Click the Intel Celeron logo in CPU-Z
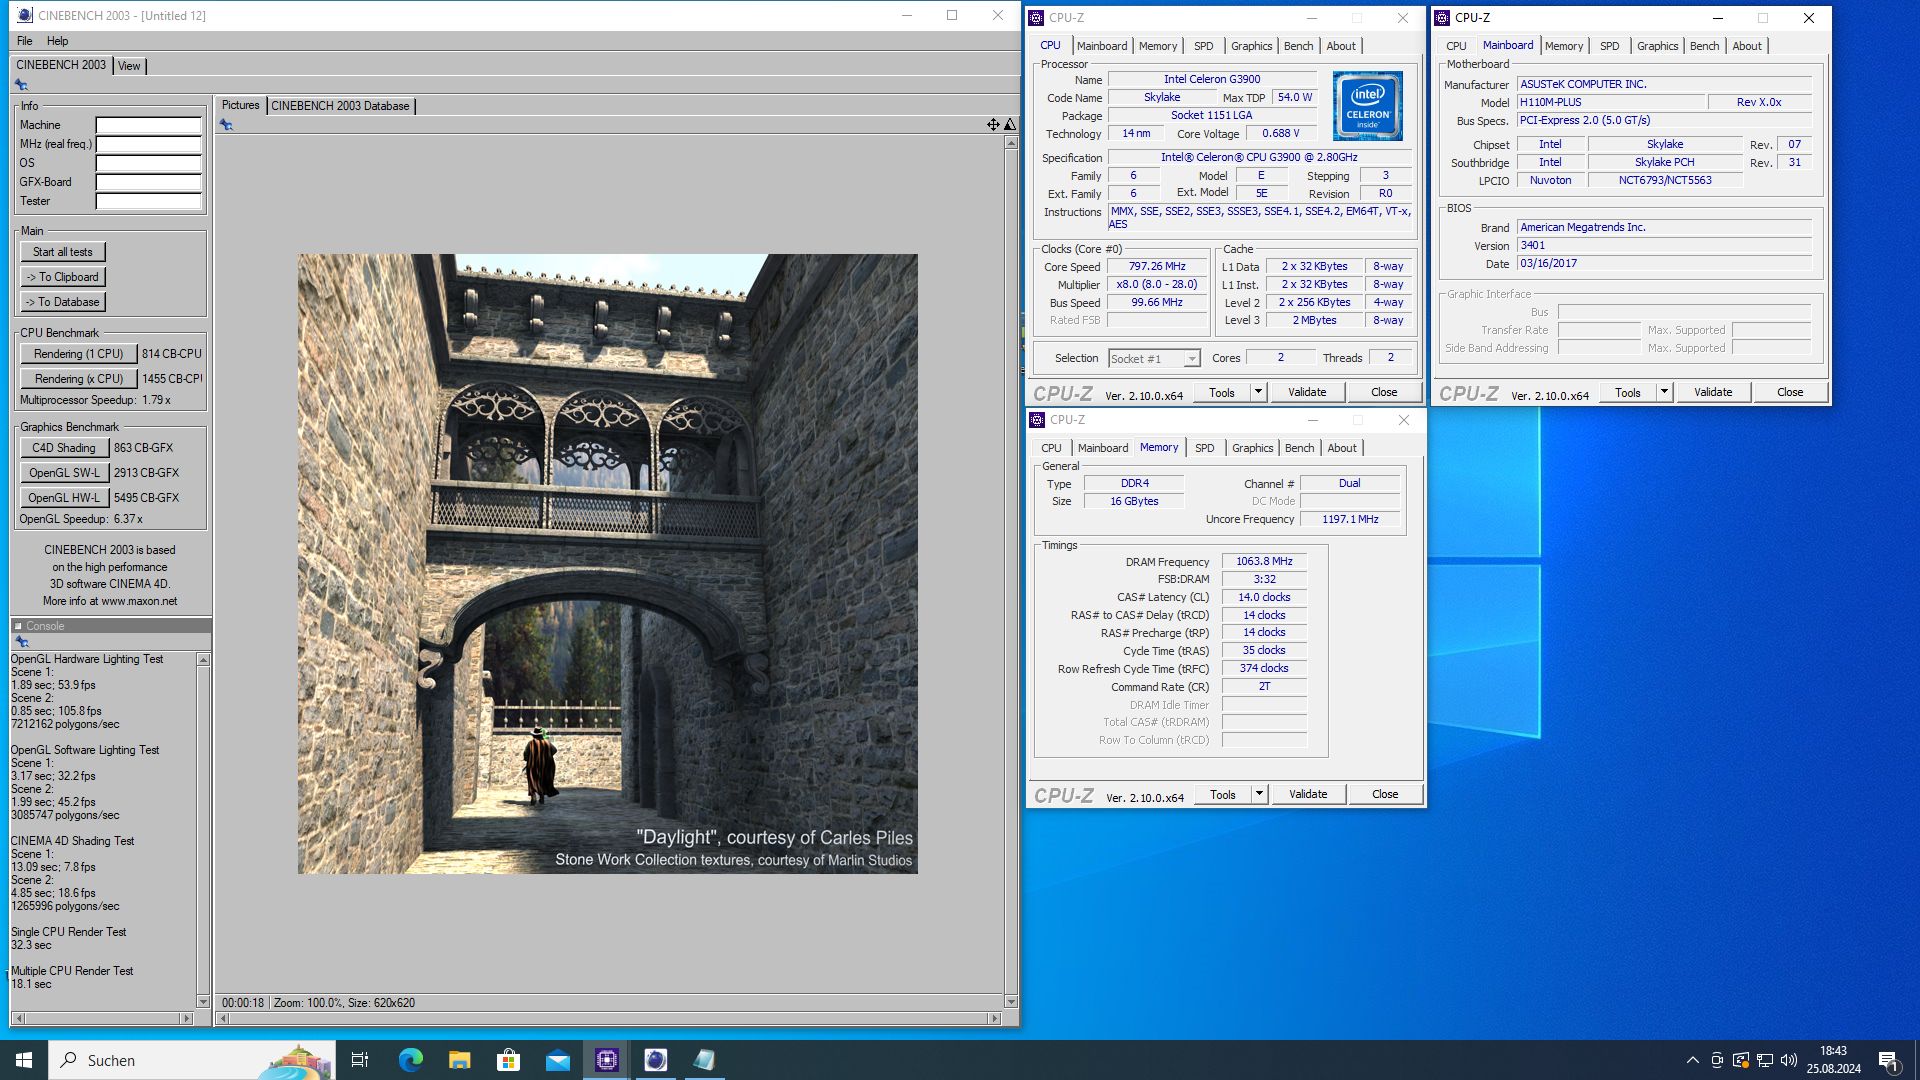Image resolution: width=1920 pixels, height=1080 pixels. pyautogui.click(x=1367, y=106)
